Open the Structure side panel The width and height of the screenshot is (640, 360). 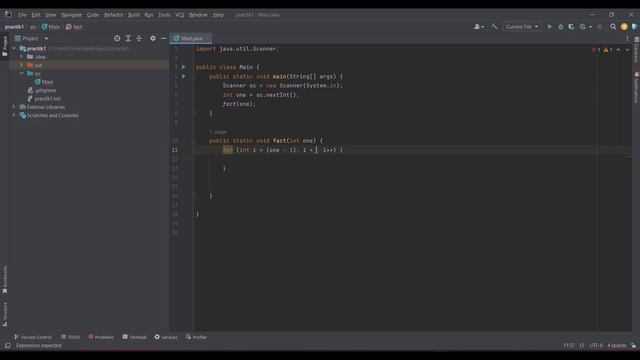coord(5,314)
